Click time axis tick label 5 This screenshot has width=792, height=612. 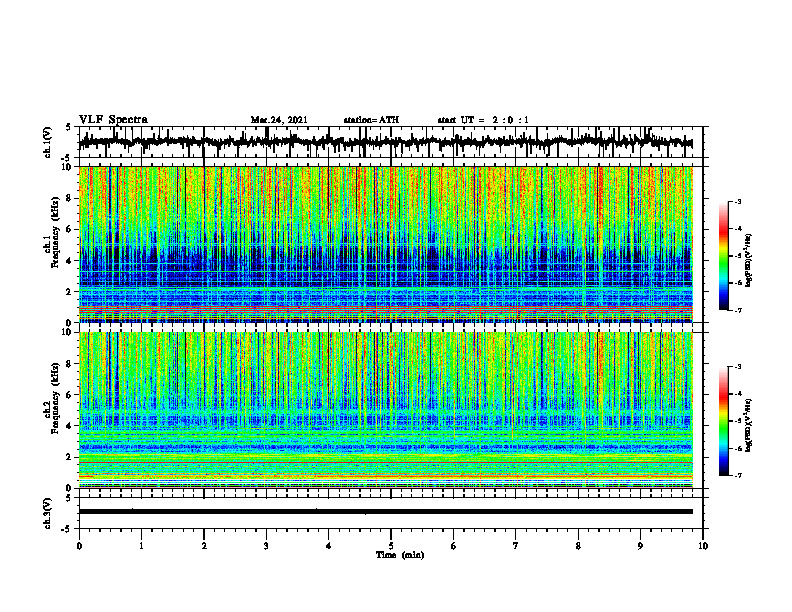(391, 546)
